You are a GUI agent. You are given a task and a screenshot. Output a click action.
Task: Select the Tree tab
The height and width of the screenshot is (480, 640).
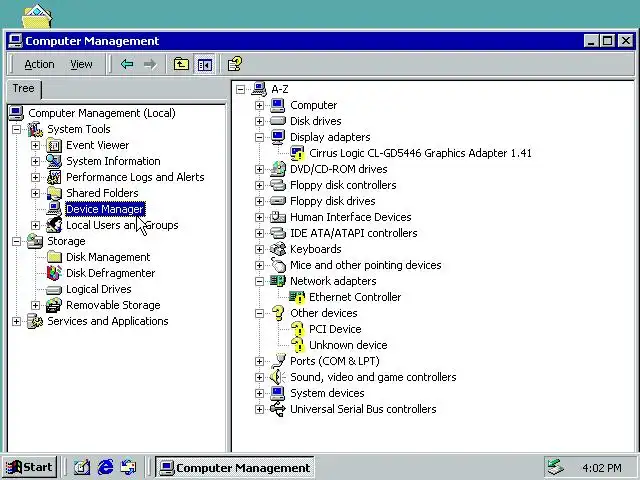(x=24, y=89)
